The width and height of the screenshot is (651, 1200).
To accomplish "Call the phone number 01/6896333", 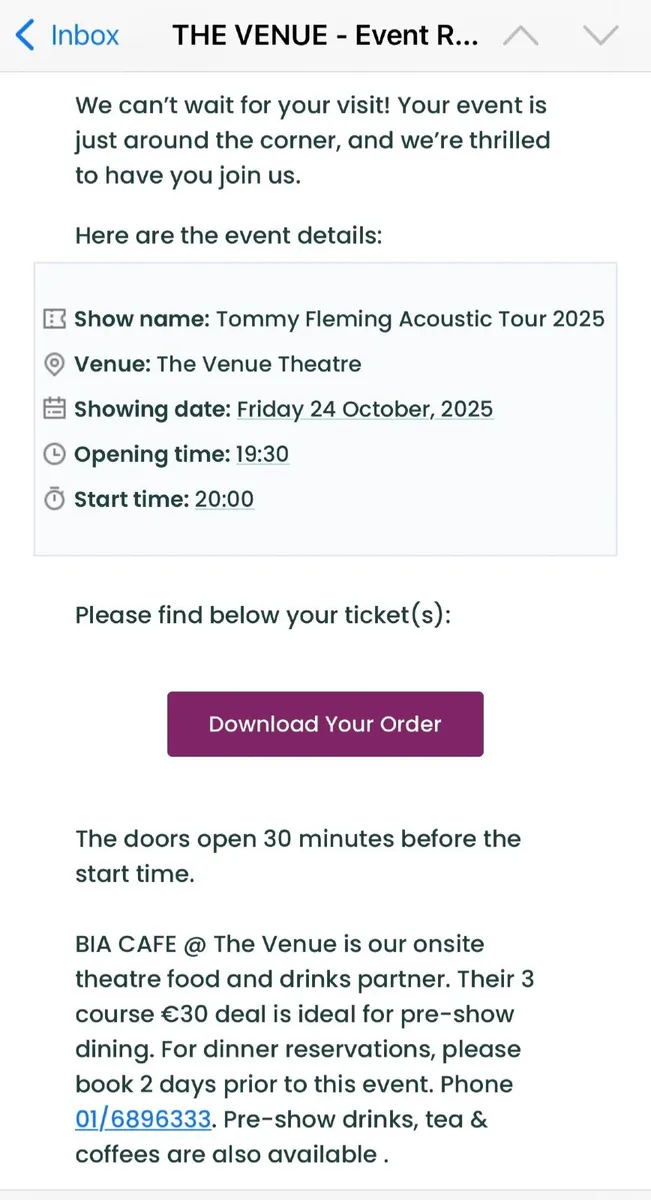I will pos(143,1119).
